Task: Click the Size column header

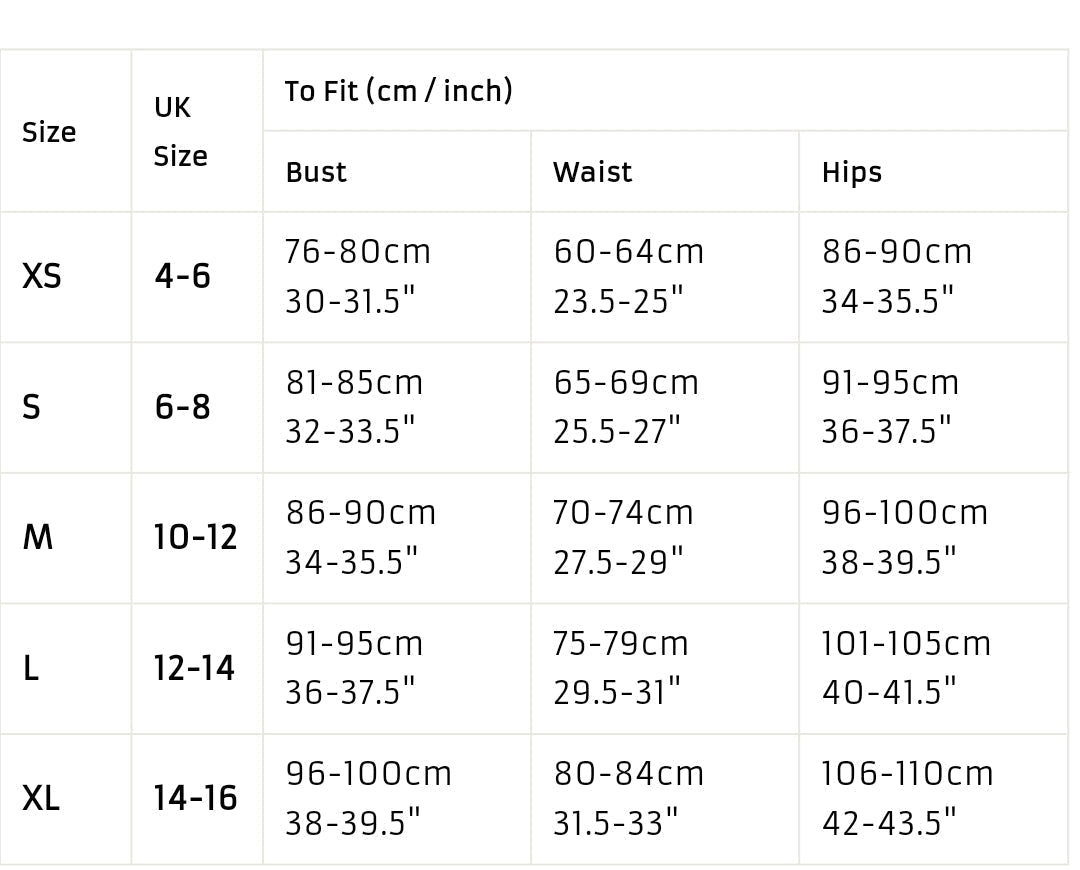Action: pos(49,132)
